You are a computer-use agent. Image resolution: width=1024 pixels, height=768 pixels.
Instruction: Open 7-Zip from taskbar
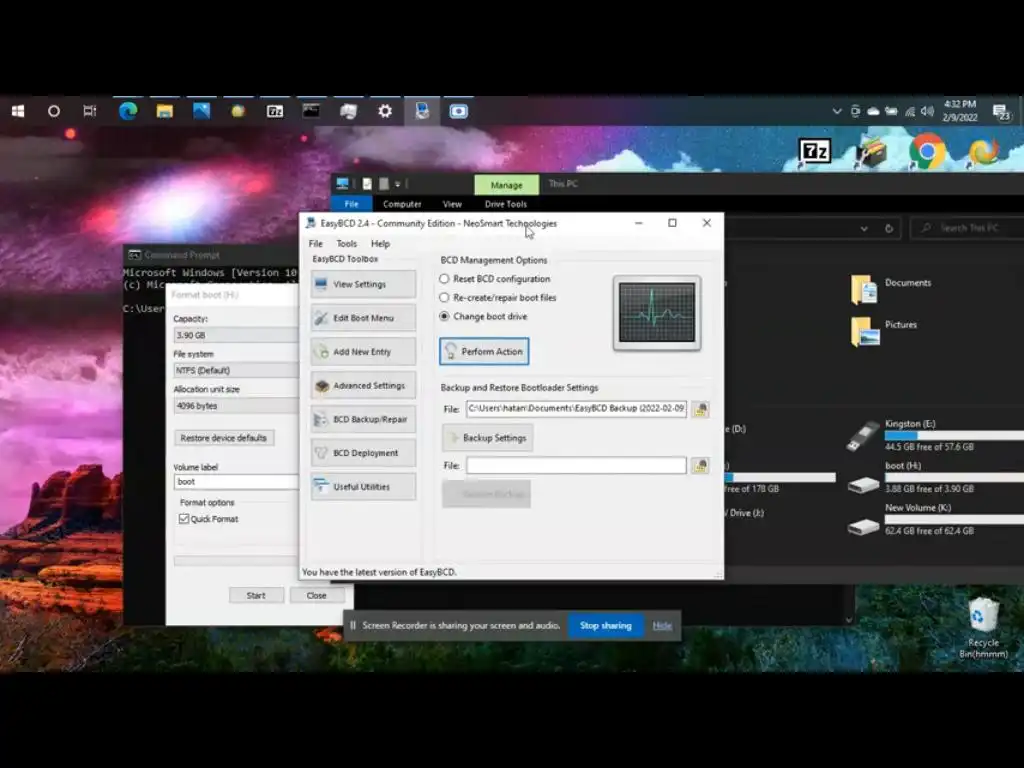tap(275, 112)
